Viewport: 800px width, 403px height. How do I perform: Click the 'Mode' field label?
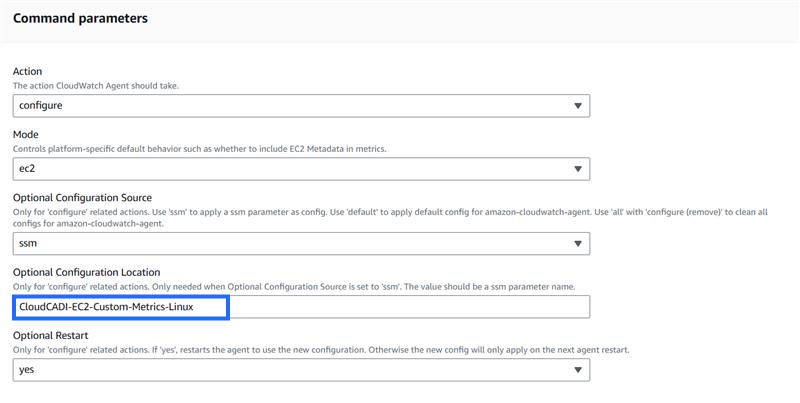coord(26,134)
